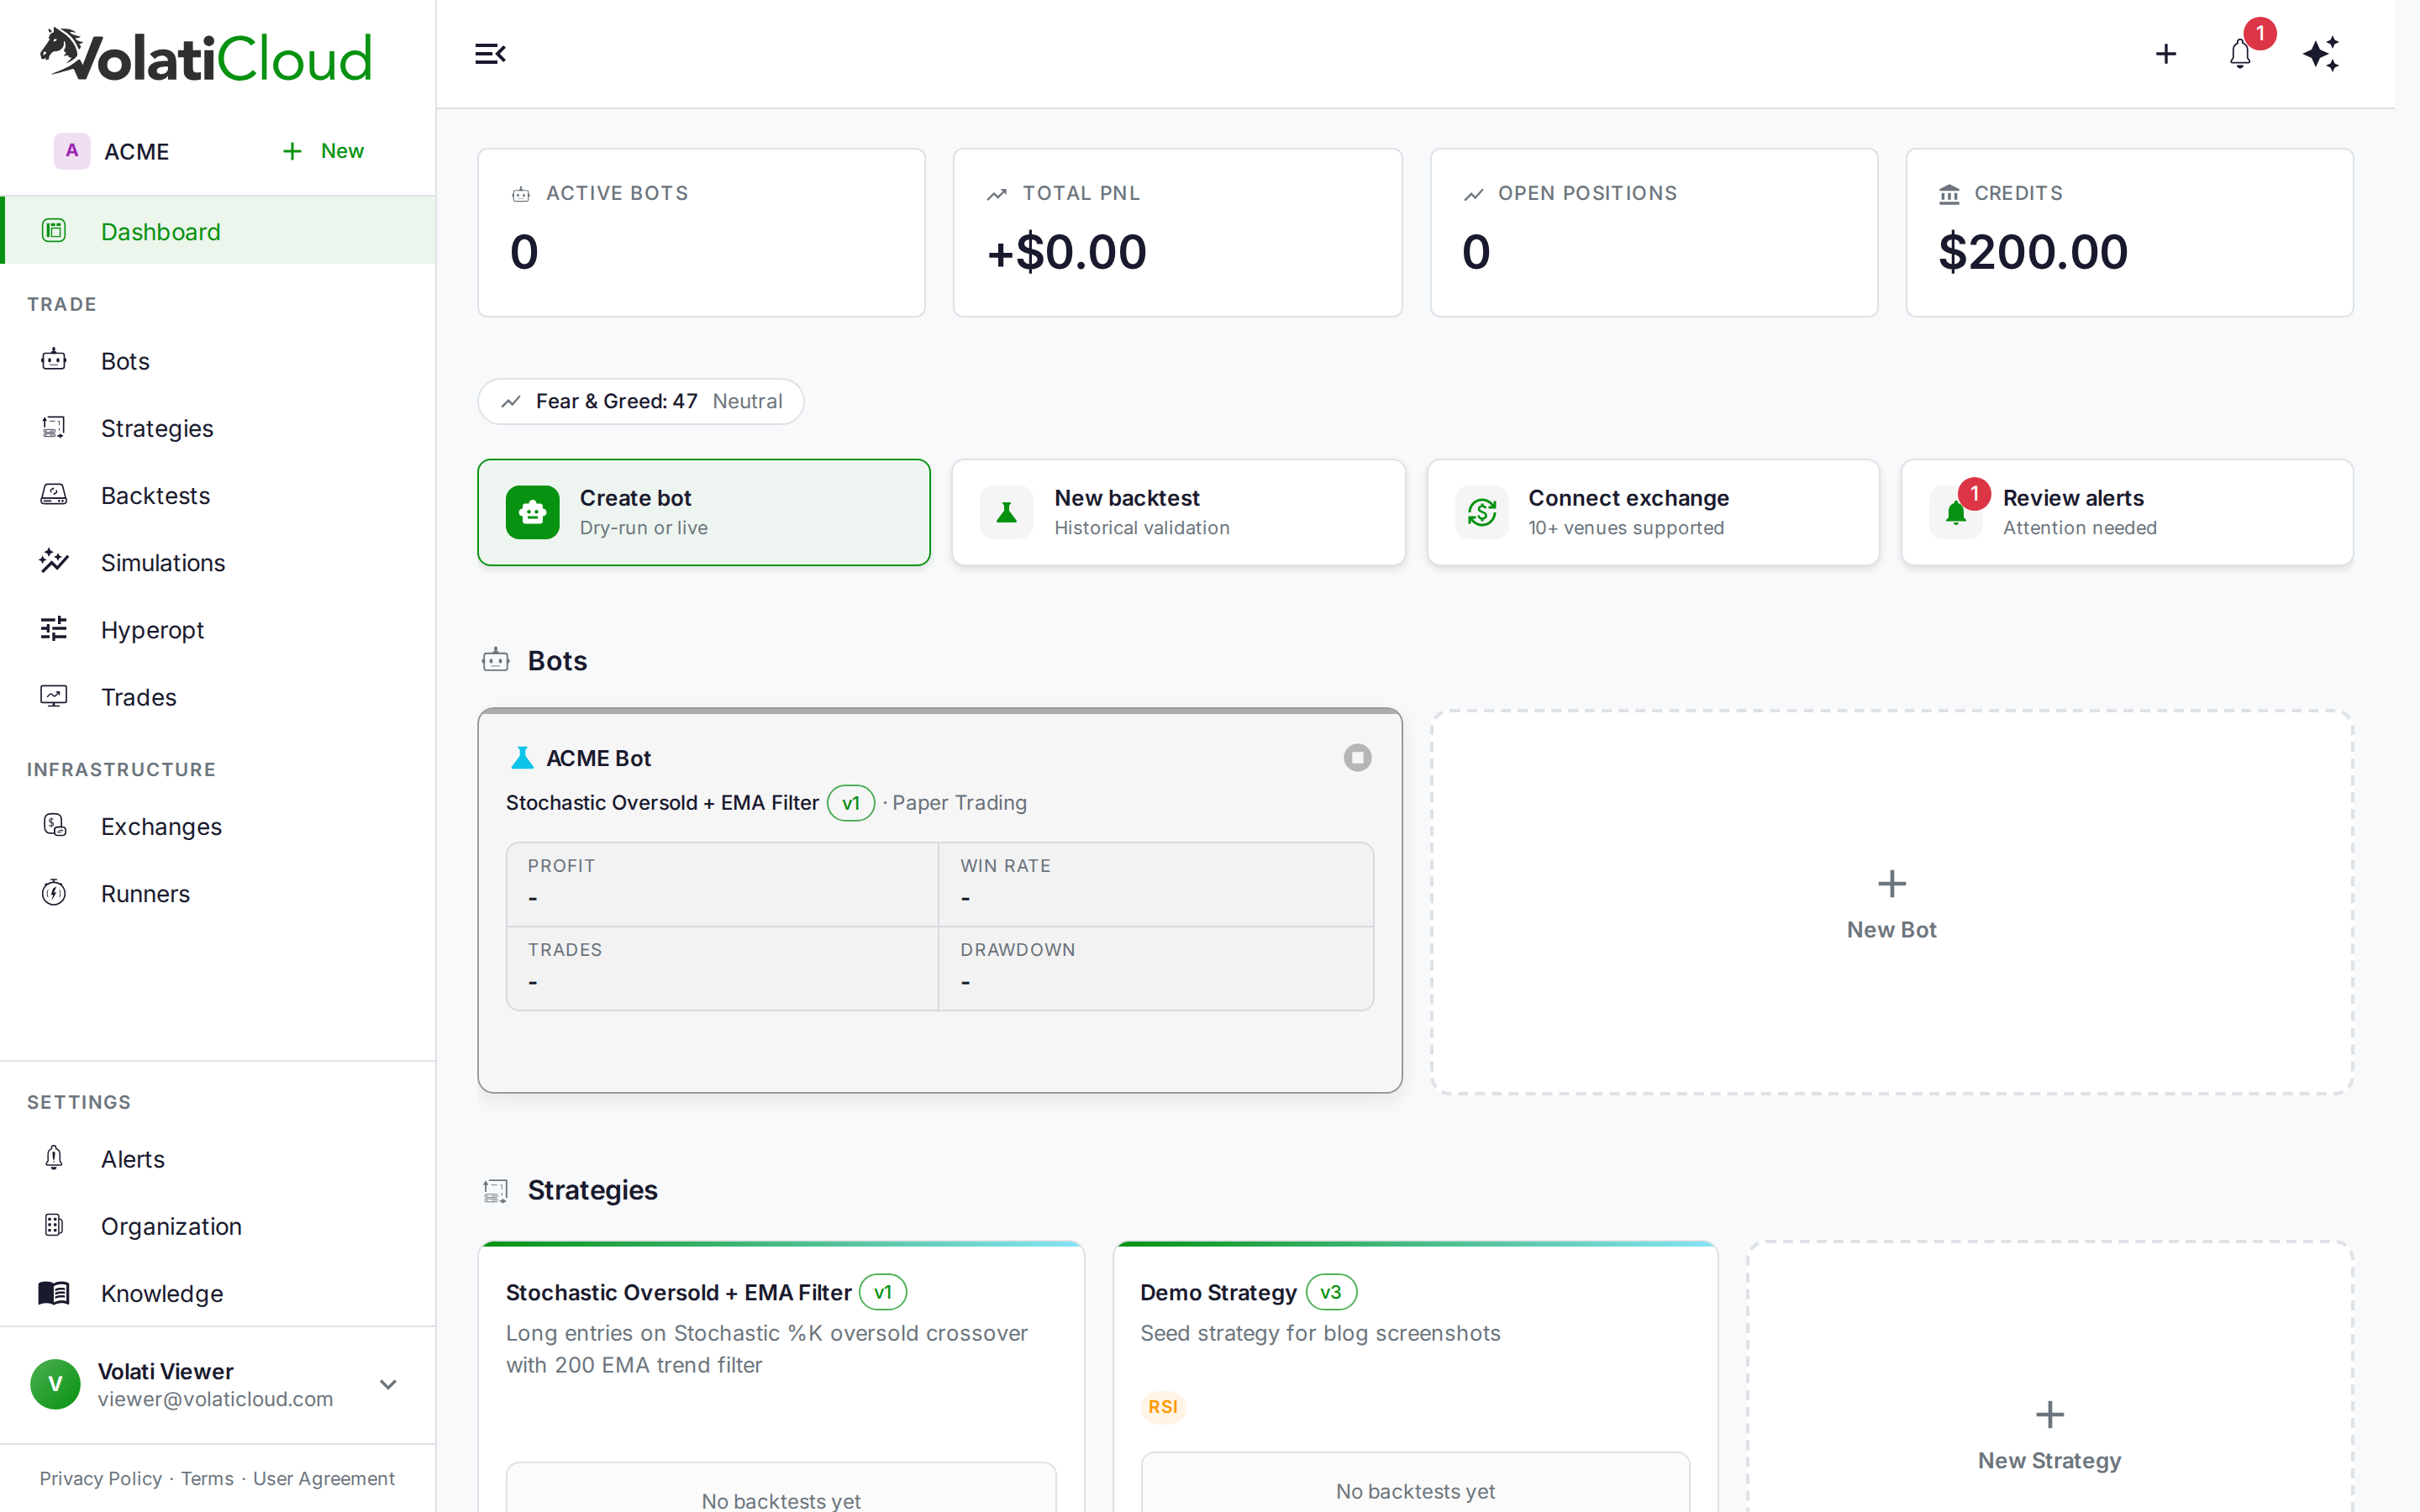The image size is (2420, 1512).
Task: Open the ACME Bot card title
Action: tap(598, 758)
